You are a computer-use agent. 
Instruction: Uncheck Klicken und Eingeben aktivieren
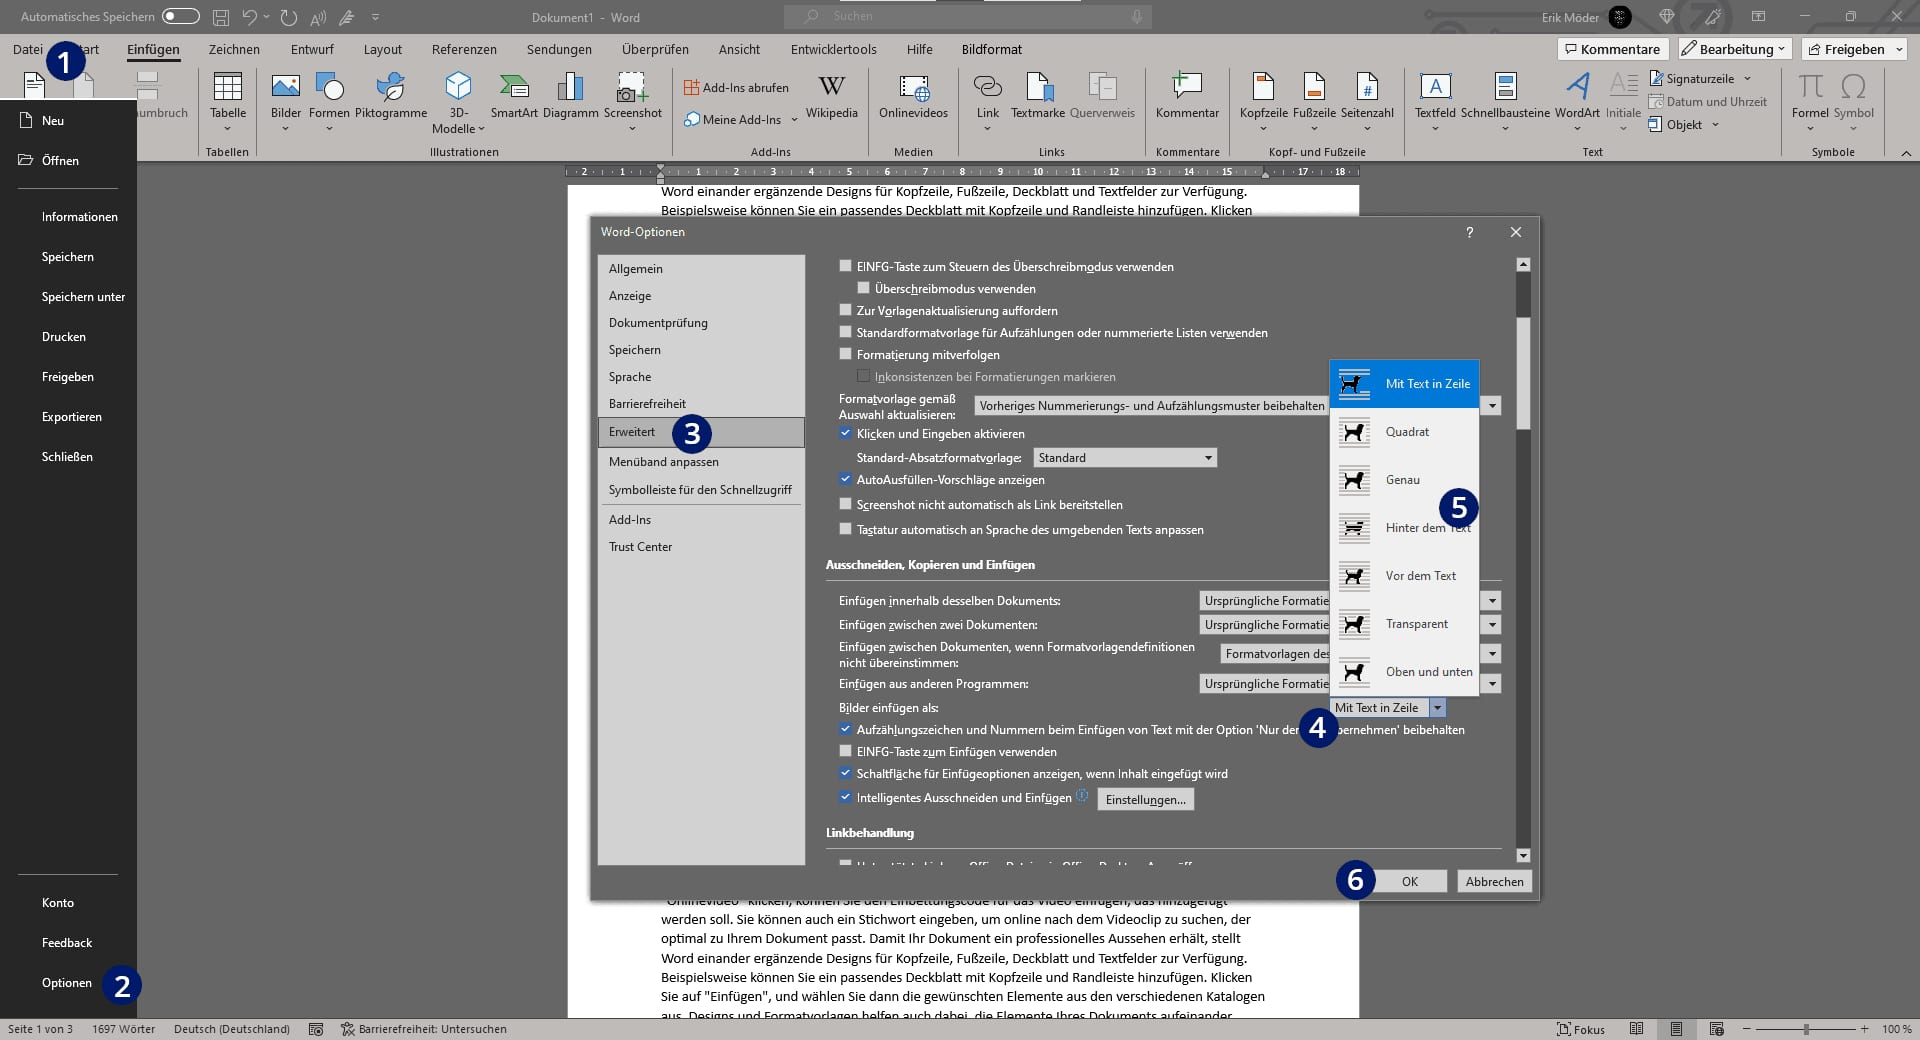846,433
